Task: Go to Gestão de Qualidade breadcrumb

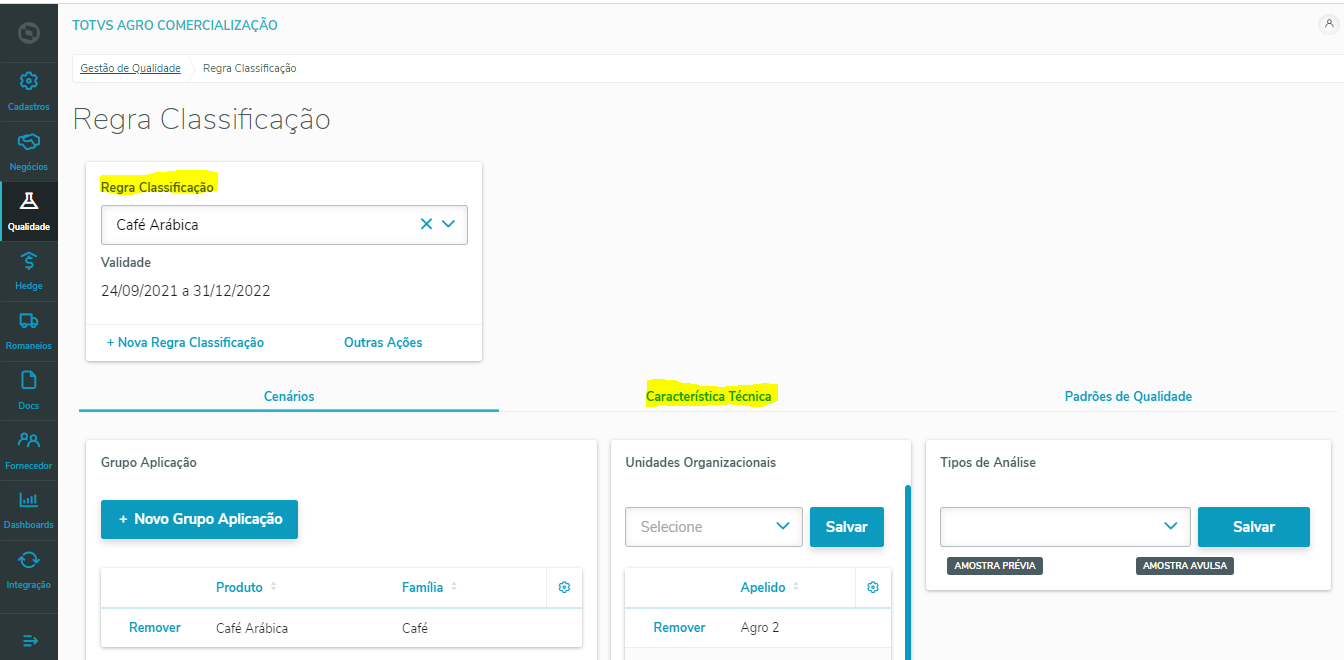Action: pyautogui.click(x=130, y=68)
